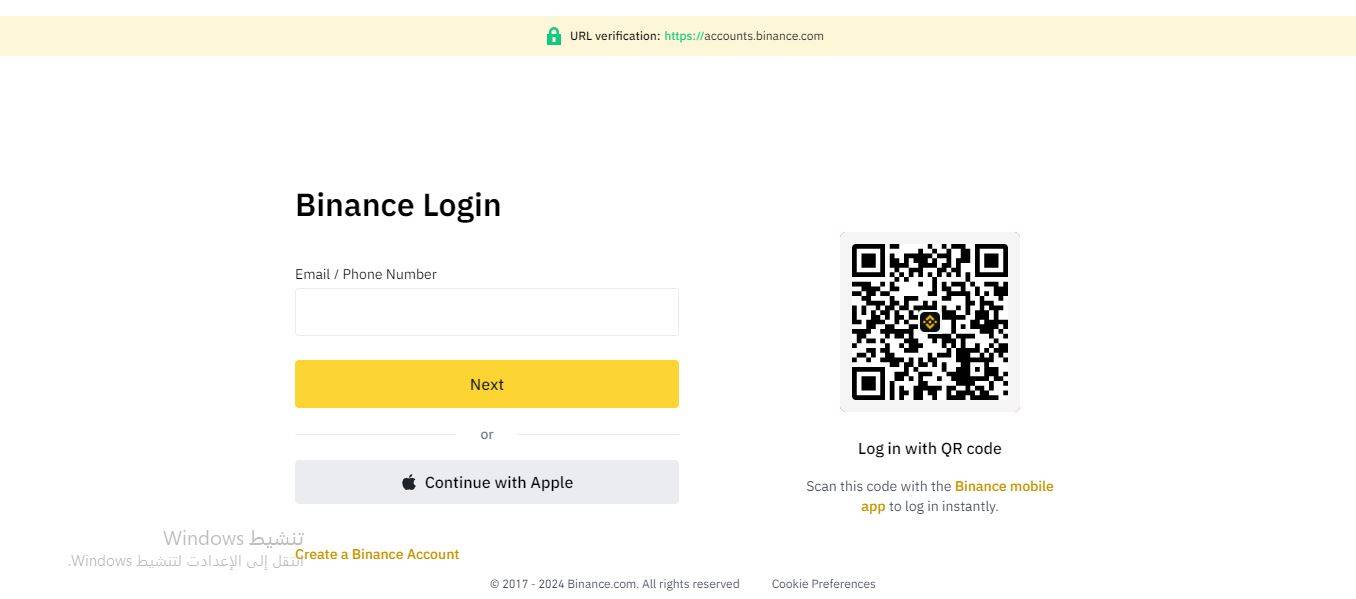Open Cookie Preferences in the footer
The image size is (1356, 599).
tap(823, 584)
